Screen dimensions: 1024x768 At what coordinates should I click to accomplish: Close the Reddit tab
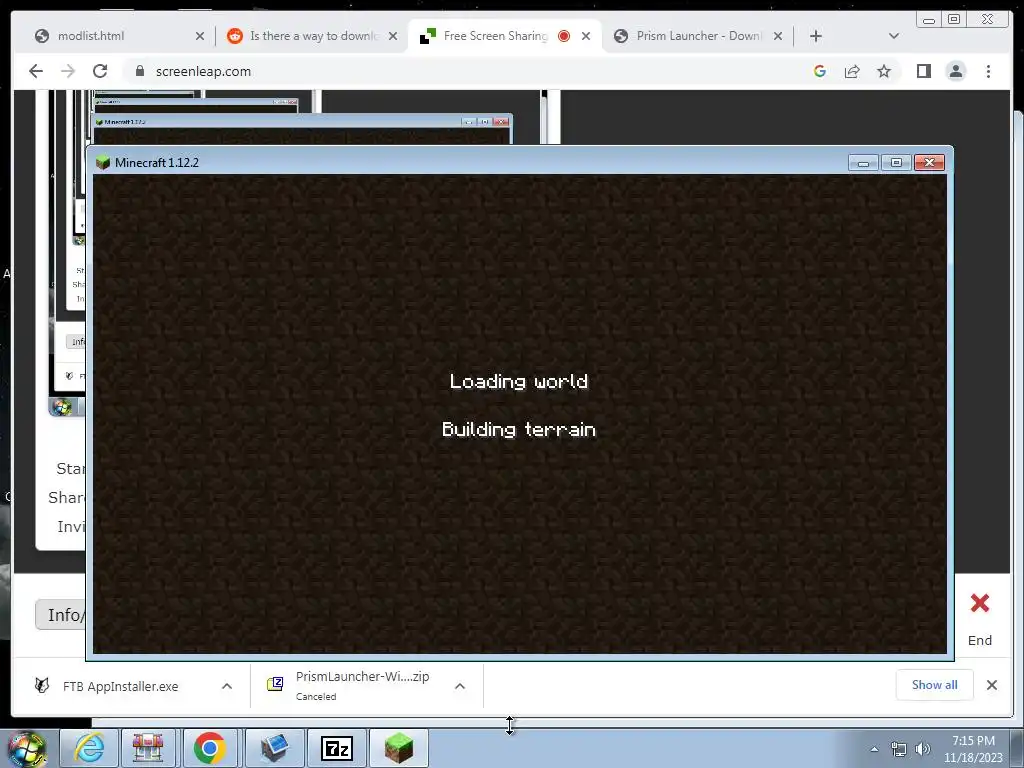[x=392, y=36]
